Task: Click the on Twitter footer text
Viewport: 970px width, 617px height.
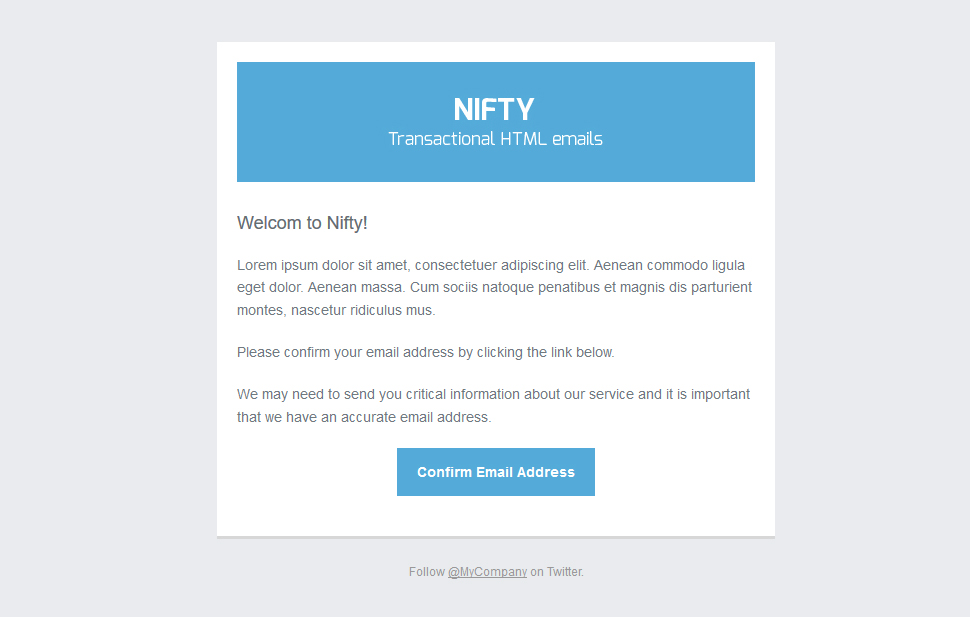Action: tap(555, 571)
